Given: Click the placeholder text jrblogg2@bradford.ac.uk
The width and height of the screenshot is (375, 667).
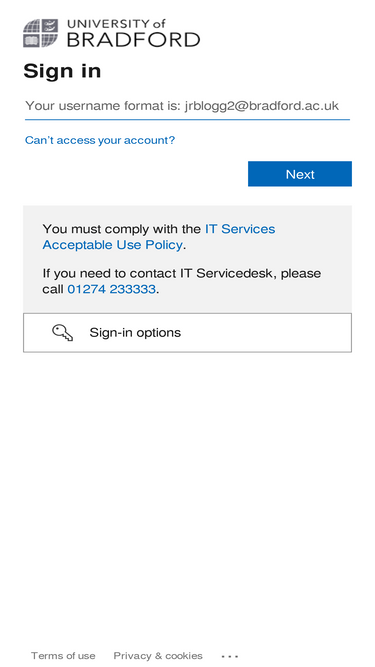Looking at the screenshot, I should pyautogui.click(x=261, y=105).
